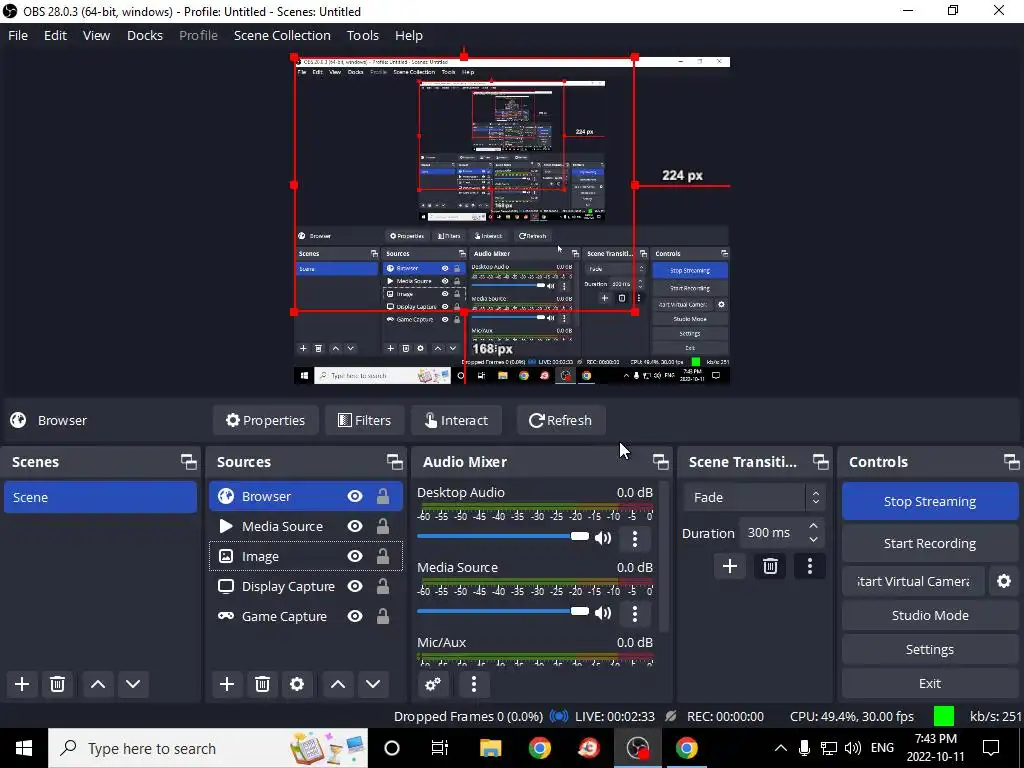Lock the Display Capture source
This screenshot has width=1024, height=768.
[x=383, y=586]
